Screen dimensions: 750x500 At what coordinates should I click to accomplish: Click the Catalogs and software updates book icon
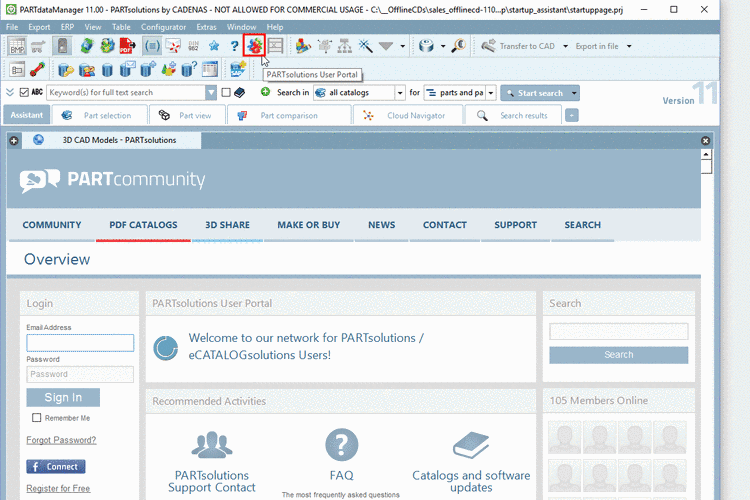point(471,445)
